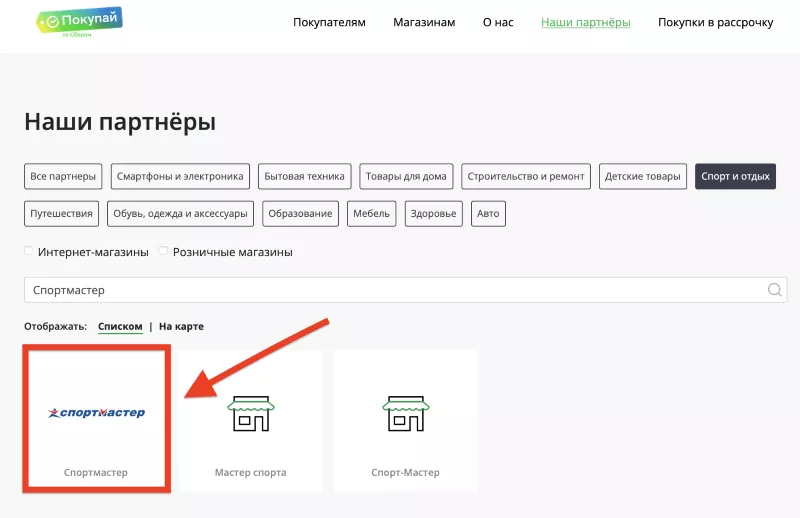The height and width of the screenshot is (518, 800).
Task: Filter by Смартфоны и электроника
Action: pyautogui.click(x=180, y=176)
